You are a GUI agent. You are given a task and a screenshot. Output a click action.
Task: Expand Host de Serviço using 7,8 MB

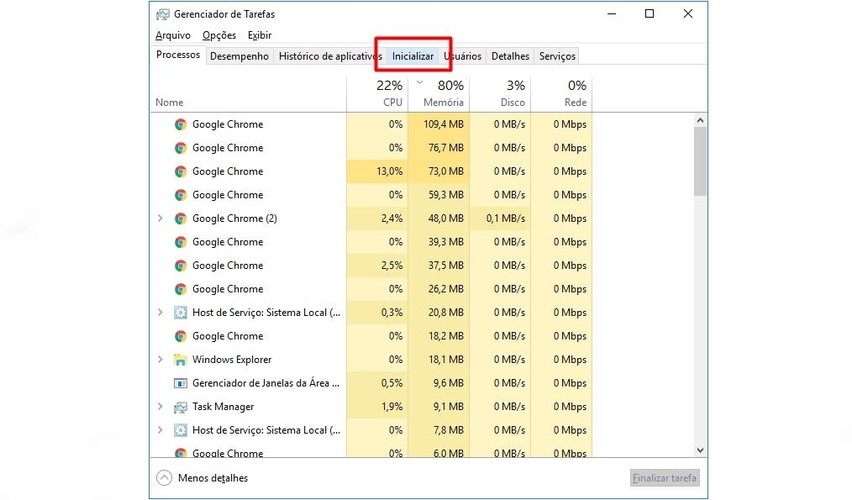160,430
